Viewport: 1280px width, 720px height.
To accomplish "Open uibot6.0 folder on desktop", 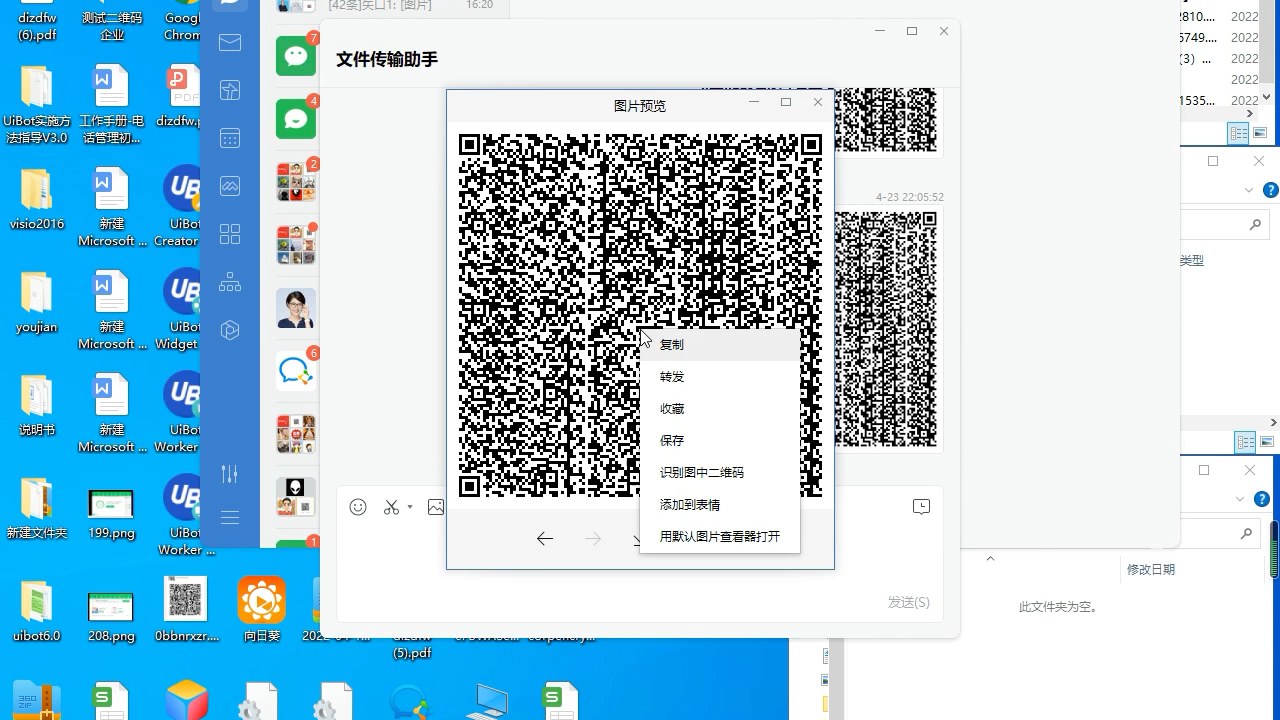I will (x=37, y=611).
